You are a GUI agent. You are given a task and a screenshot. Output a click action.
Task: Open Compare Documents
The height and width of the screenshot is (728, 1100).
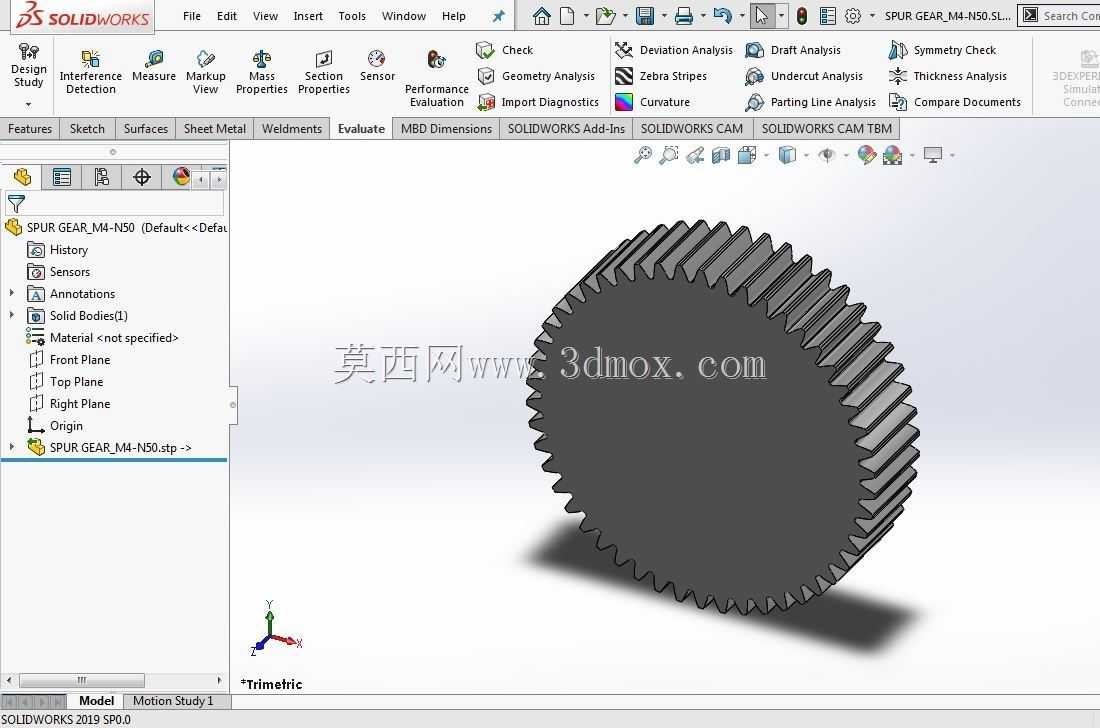coord(954,102)
